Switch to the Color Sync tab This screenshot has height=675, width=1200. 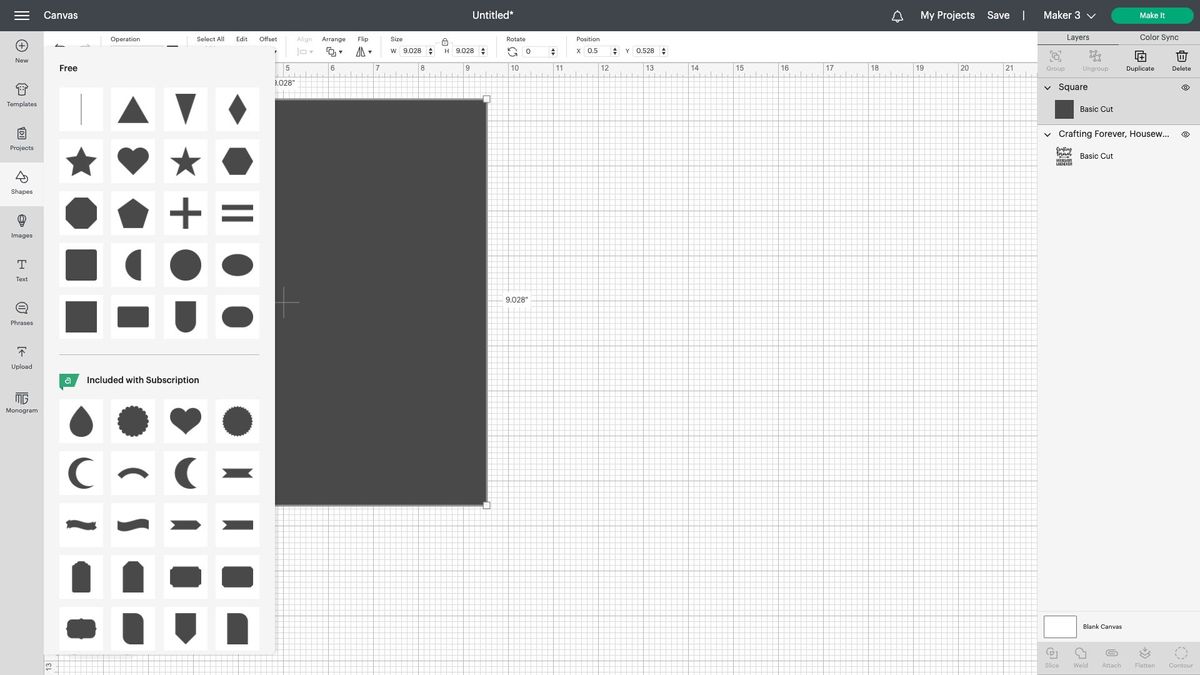pyautogui.click(x=1159, y=37)
